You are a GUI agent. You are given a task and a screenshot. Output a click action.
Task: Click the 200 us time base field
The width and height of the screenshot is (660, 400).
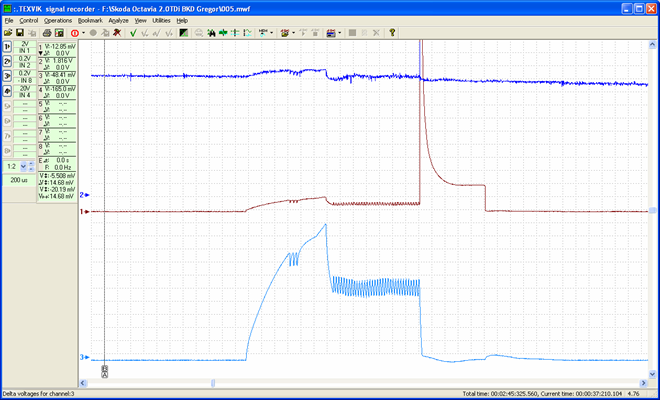pyautogui.click(x=19, y=180)
